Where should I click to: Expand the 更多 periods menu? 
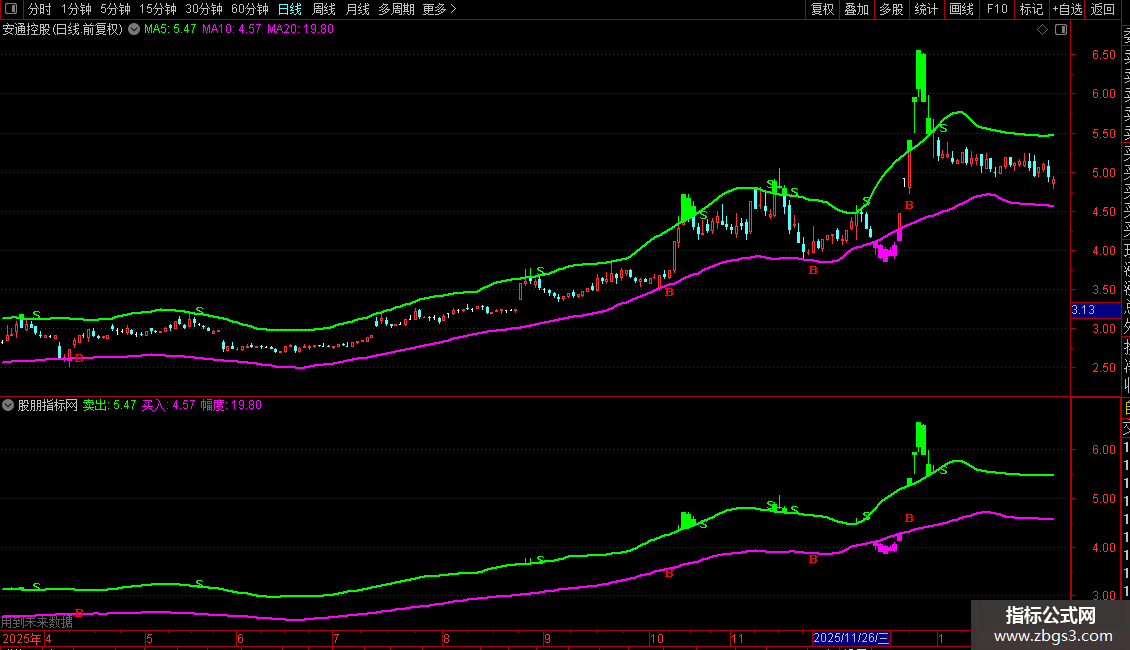click(x=440, y=9)
